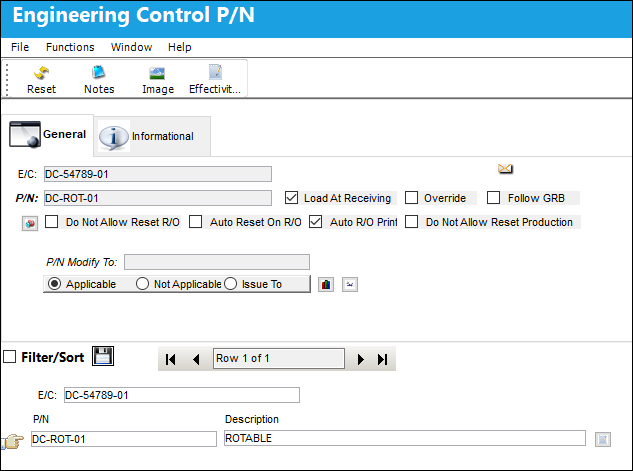
Task: Click the floppy disk save icon
Action: point(103,356)
